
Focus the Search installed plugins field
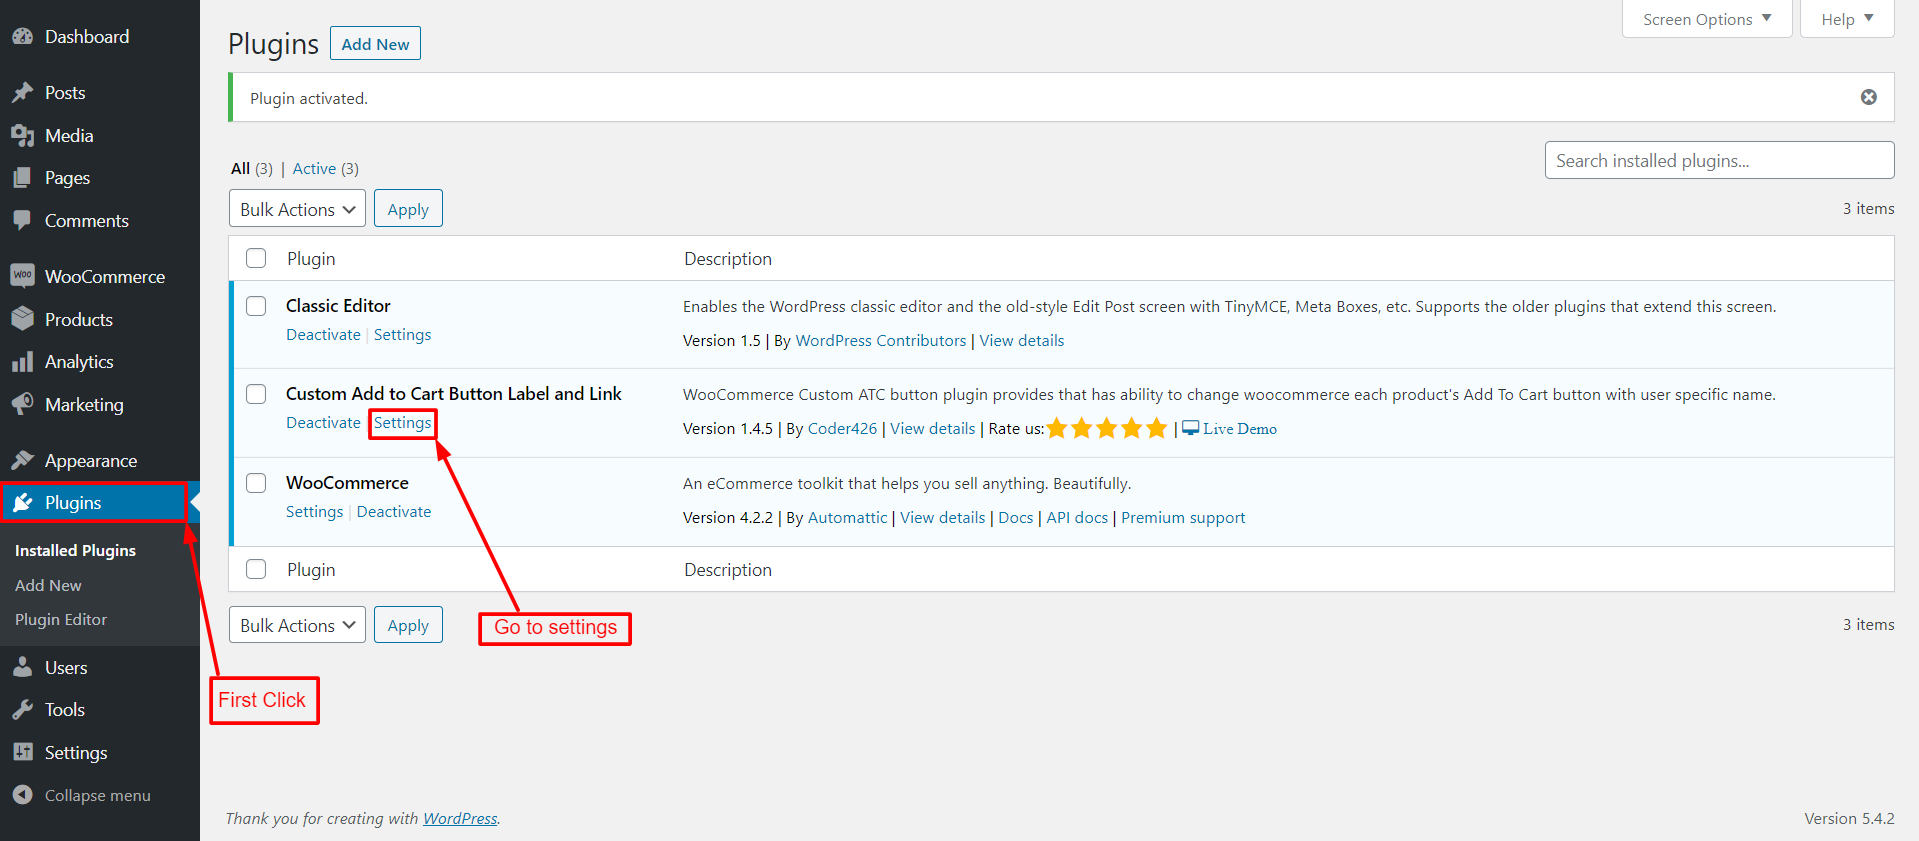coord(1719,161)
